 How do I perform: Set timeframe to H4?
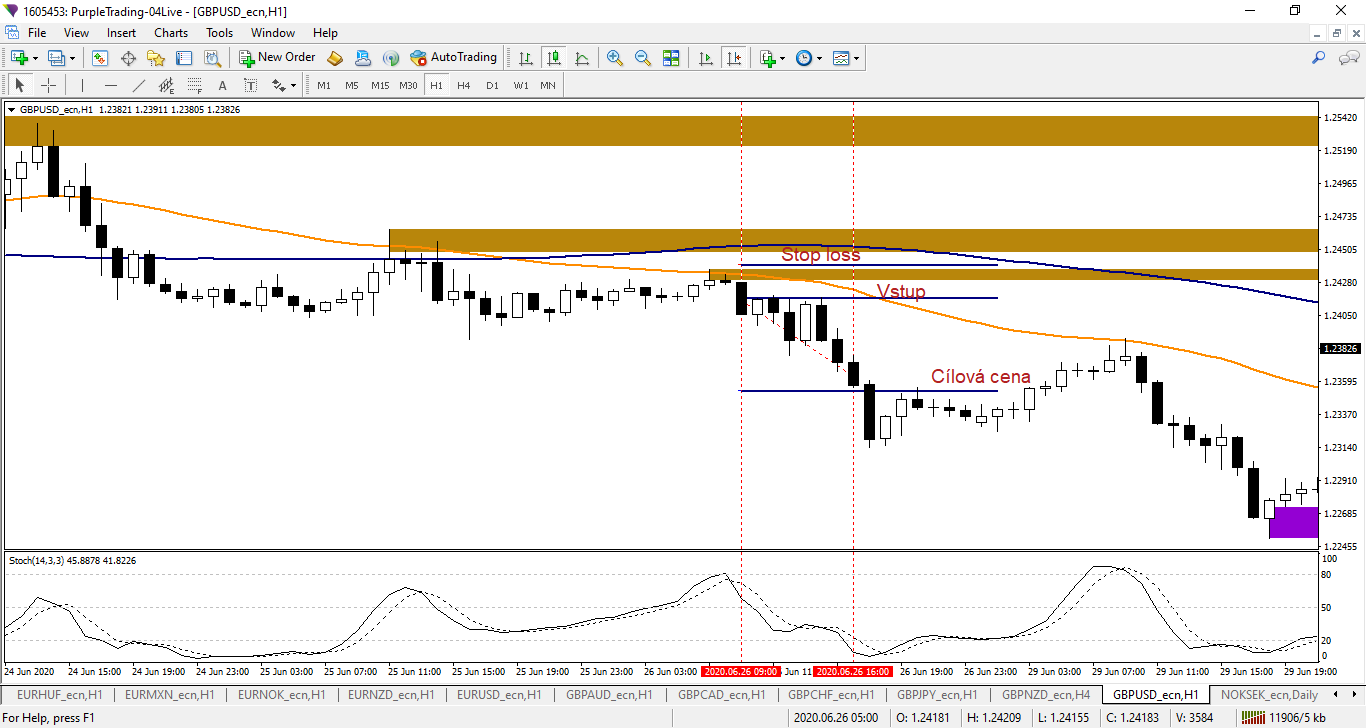(x=464, y=85)
